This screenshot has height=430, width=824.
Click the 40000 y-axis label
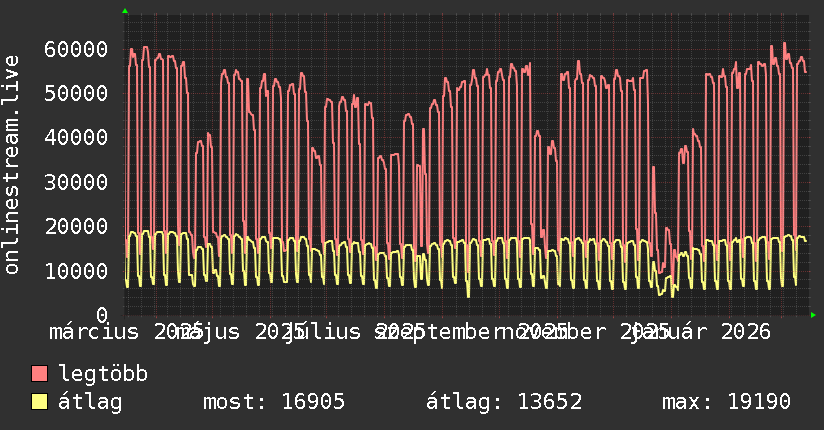pyautogui.click(x=76, y=138)
